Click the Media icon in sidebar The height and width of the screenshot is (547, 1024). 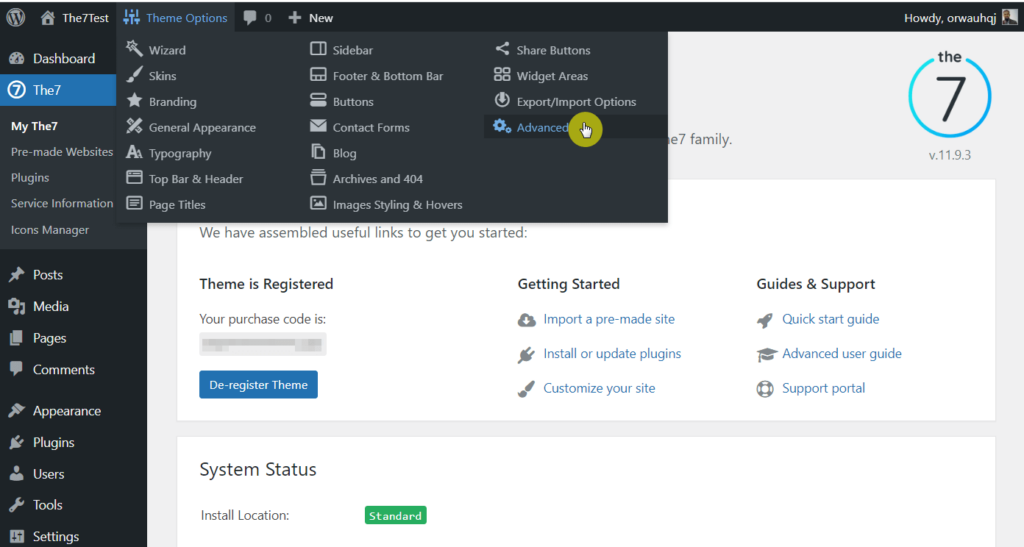(17, 306)
